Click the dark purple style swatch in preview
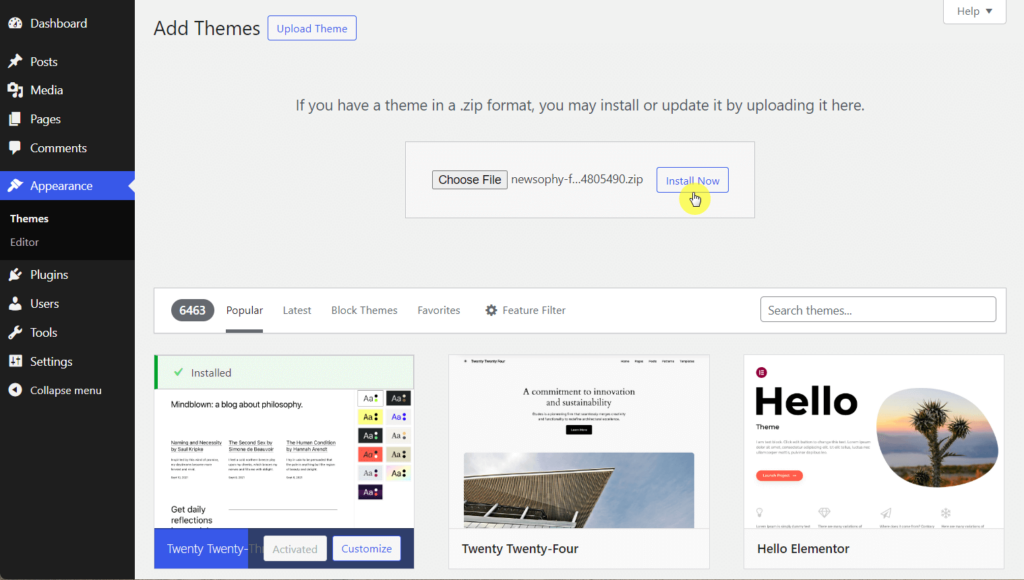This screenshot has width=1024, height=580. click(x=370, y=492)
